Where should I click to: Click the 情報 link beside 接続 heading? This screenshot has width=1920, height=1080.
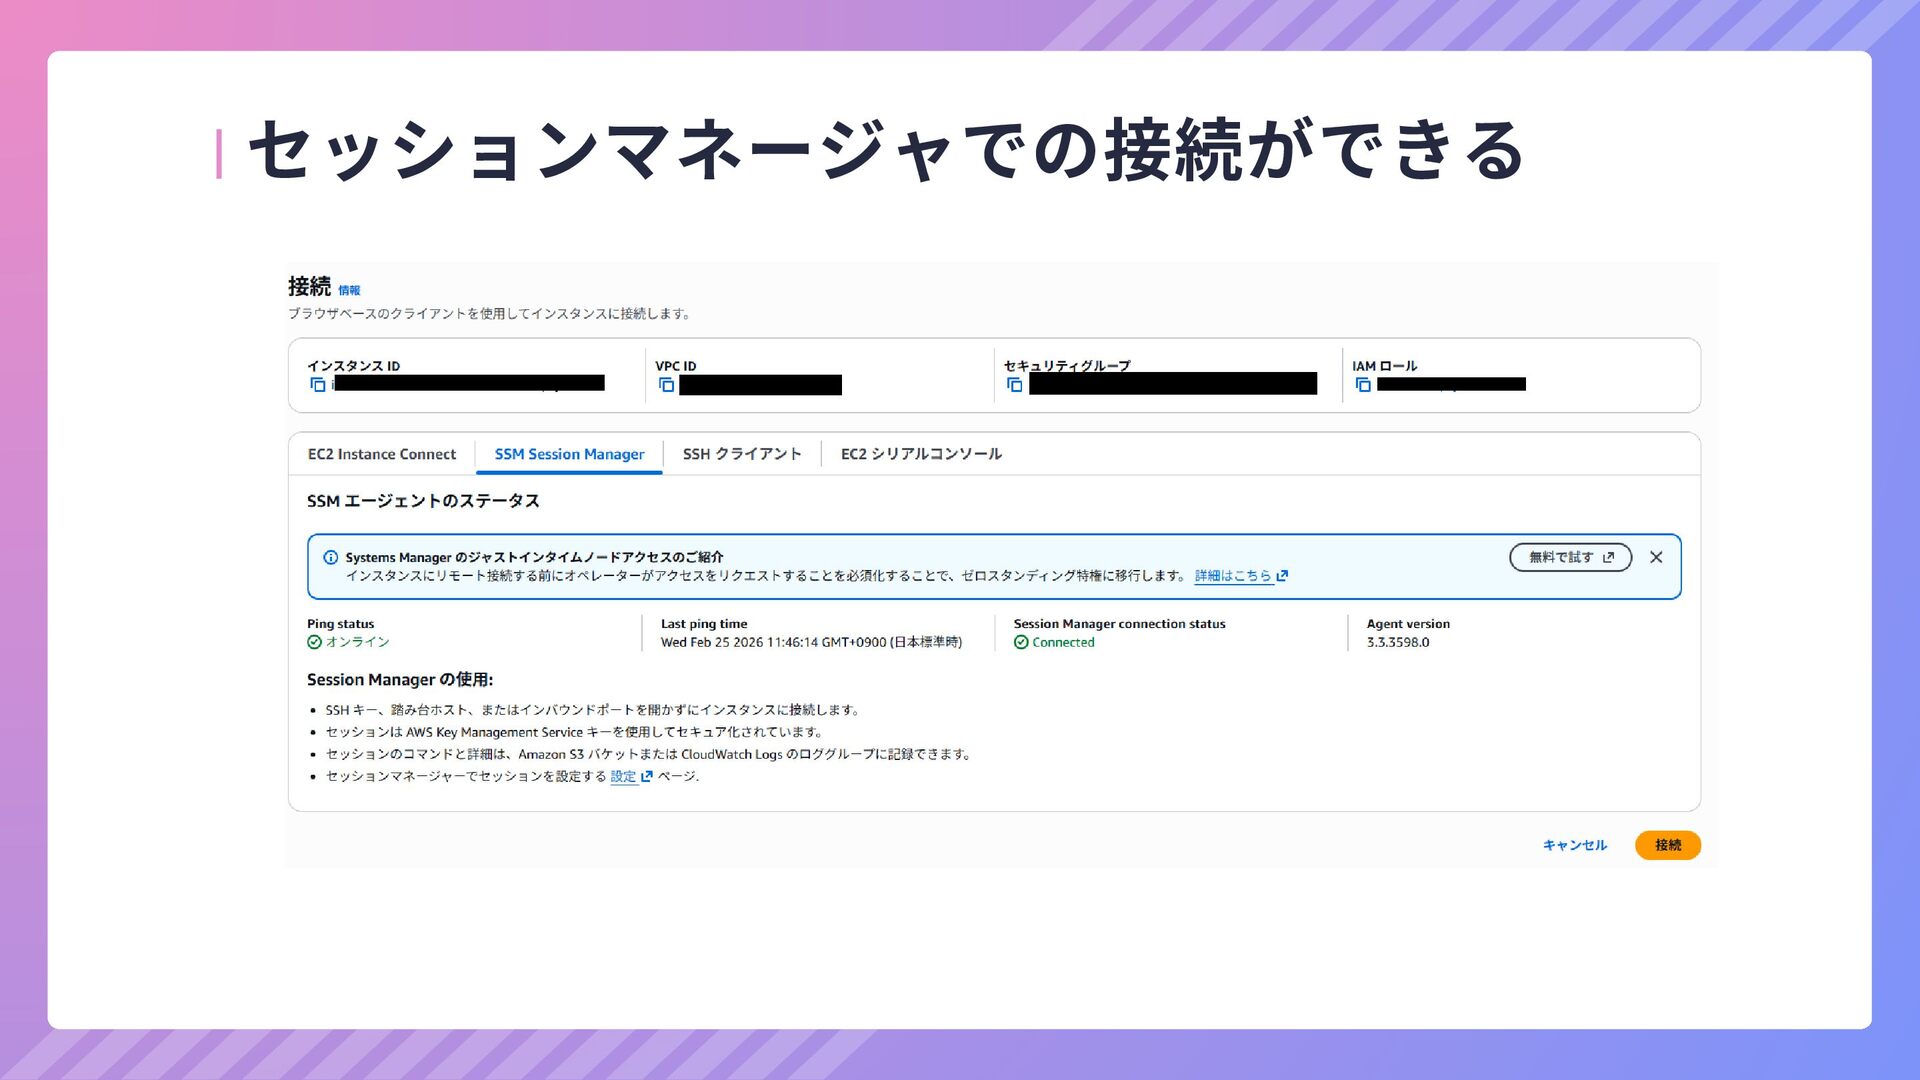tap(349, 291)
